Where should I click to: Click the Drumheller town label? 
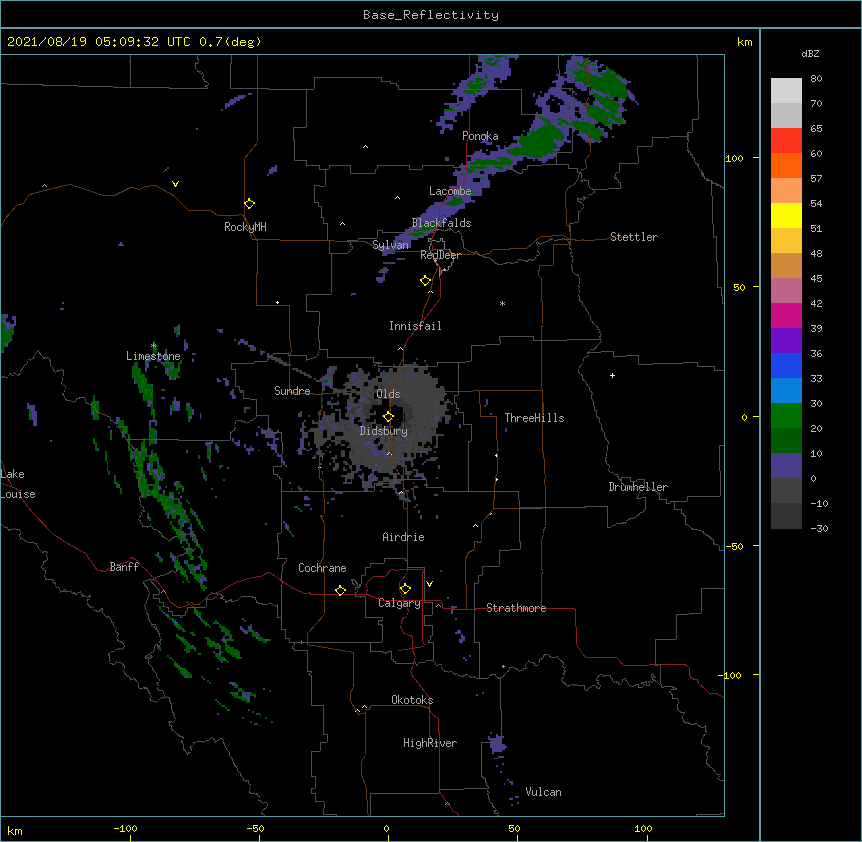pos(638,487)
